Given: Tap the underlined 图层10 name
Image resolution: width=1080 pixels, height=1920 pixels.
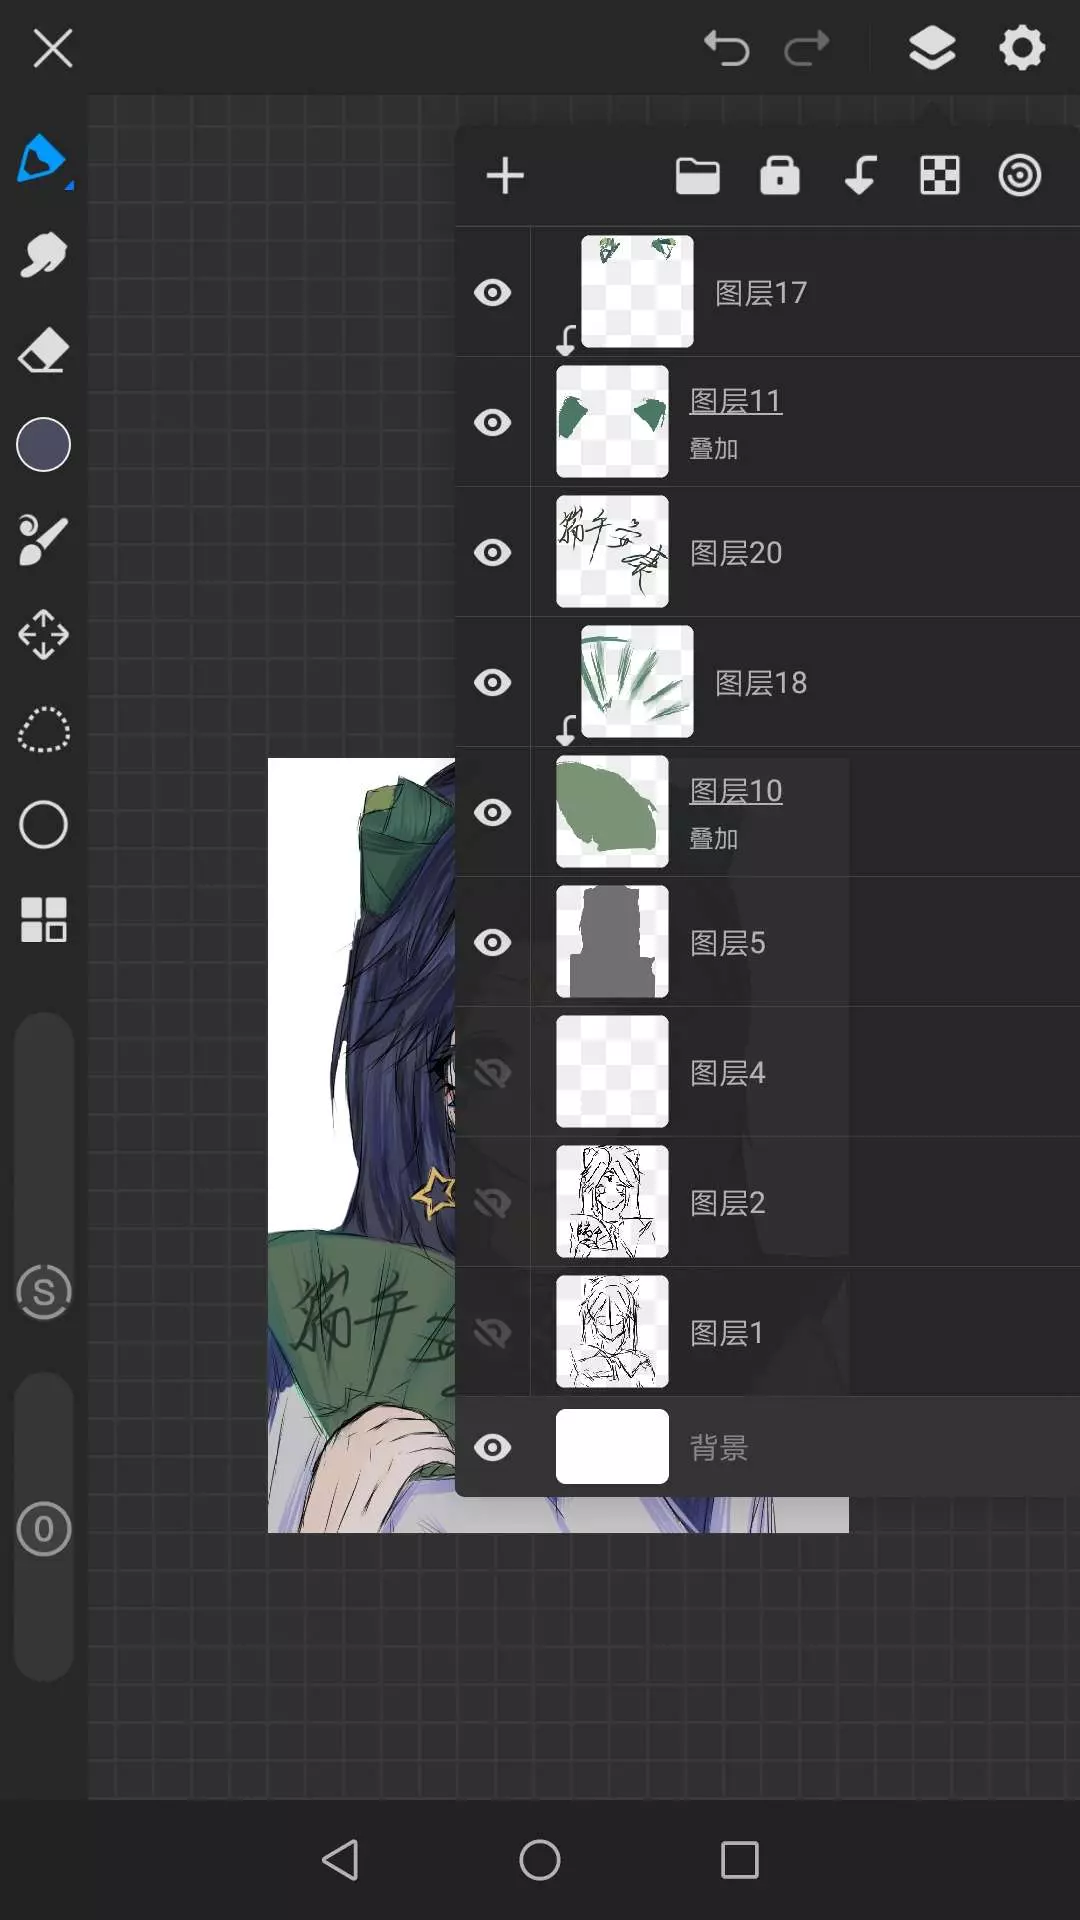Looking at the screenshot, I should click(x=736, y=791).
